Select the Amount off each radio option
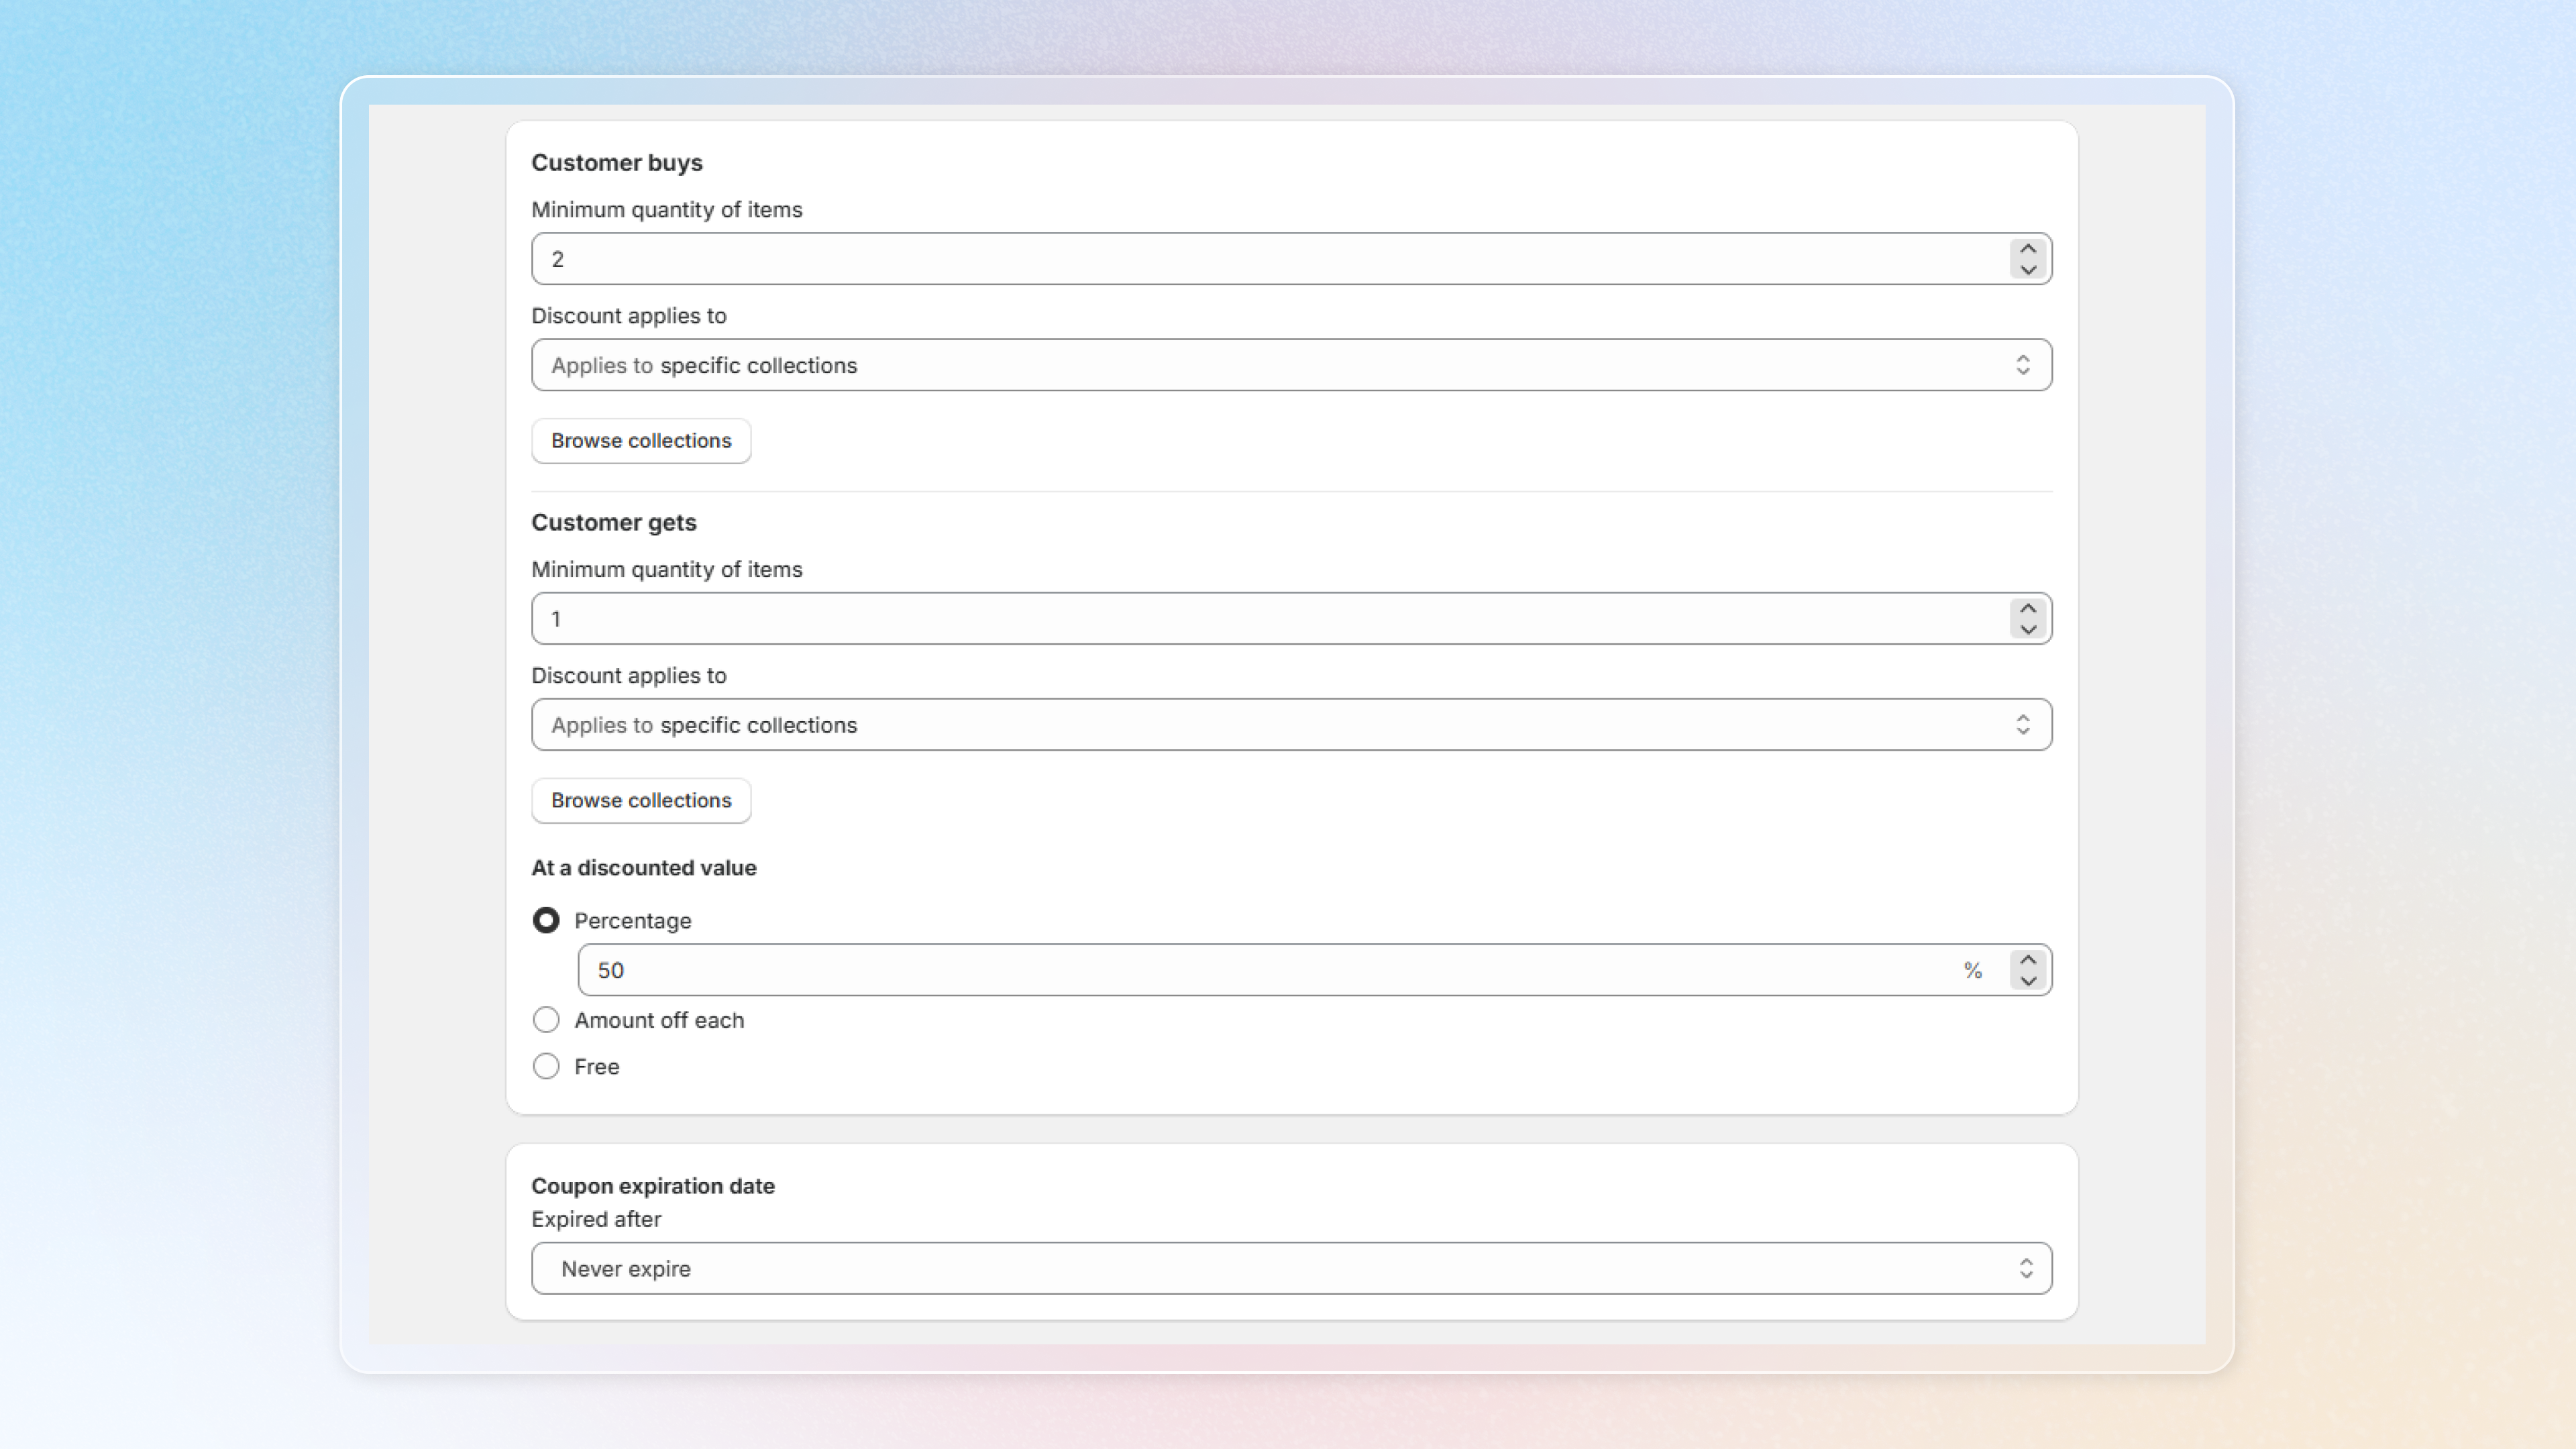The height and width of the screenshot is (1449, 2576). [x=546, y=1020]
